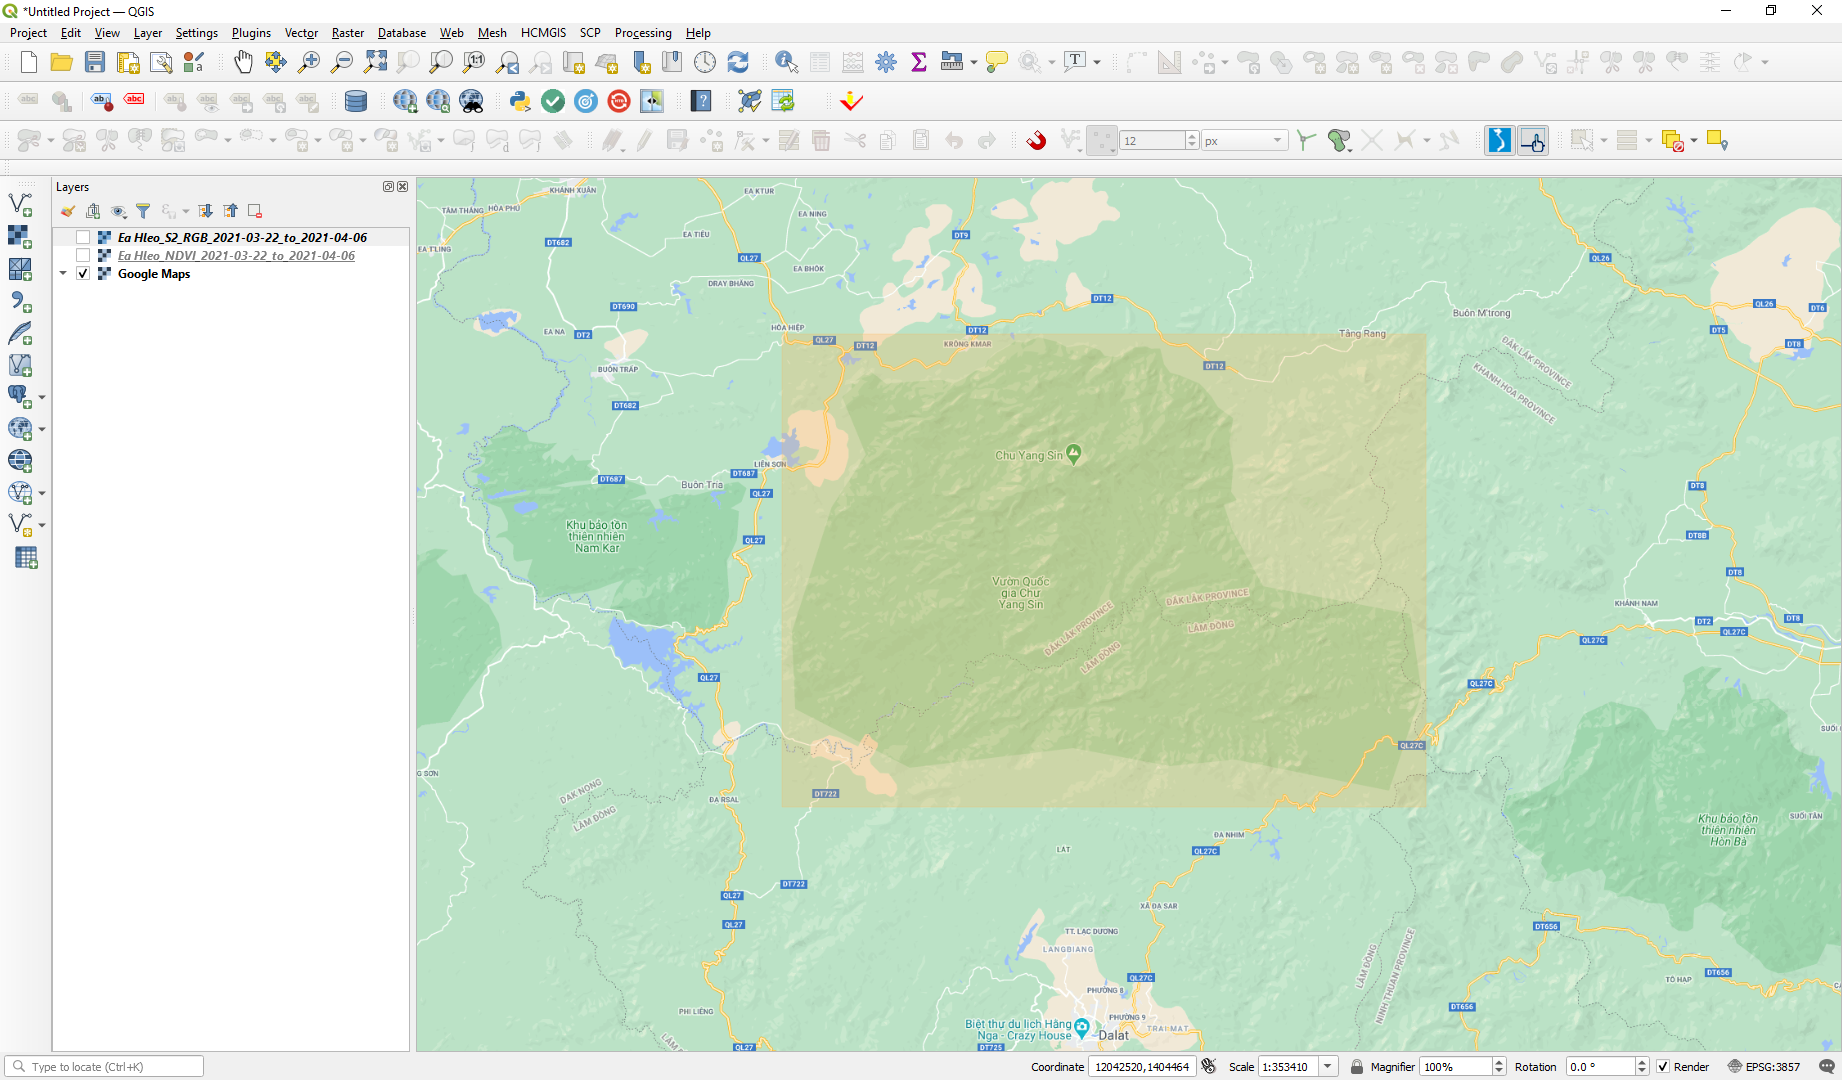Open the SCP menu
The width and height of the screenshot is (1842, 1080).
[x=590, y=33]
